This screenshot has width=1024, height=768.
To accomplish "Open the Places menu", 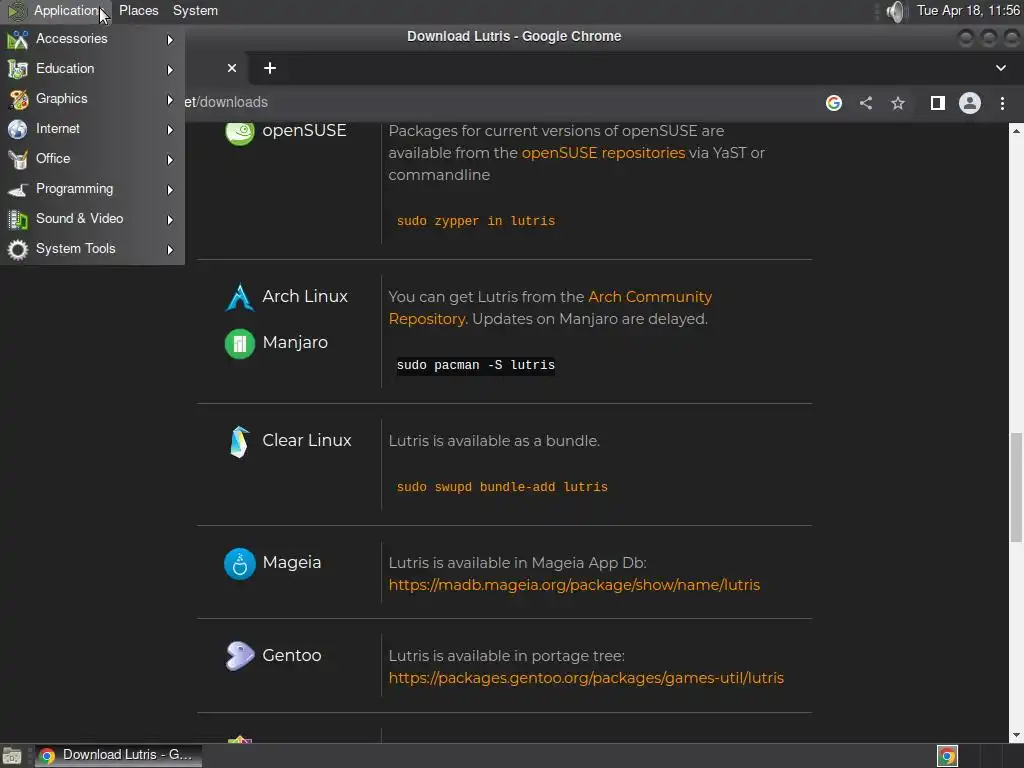I will tap(138, 10).
